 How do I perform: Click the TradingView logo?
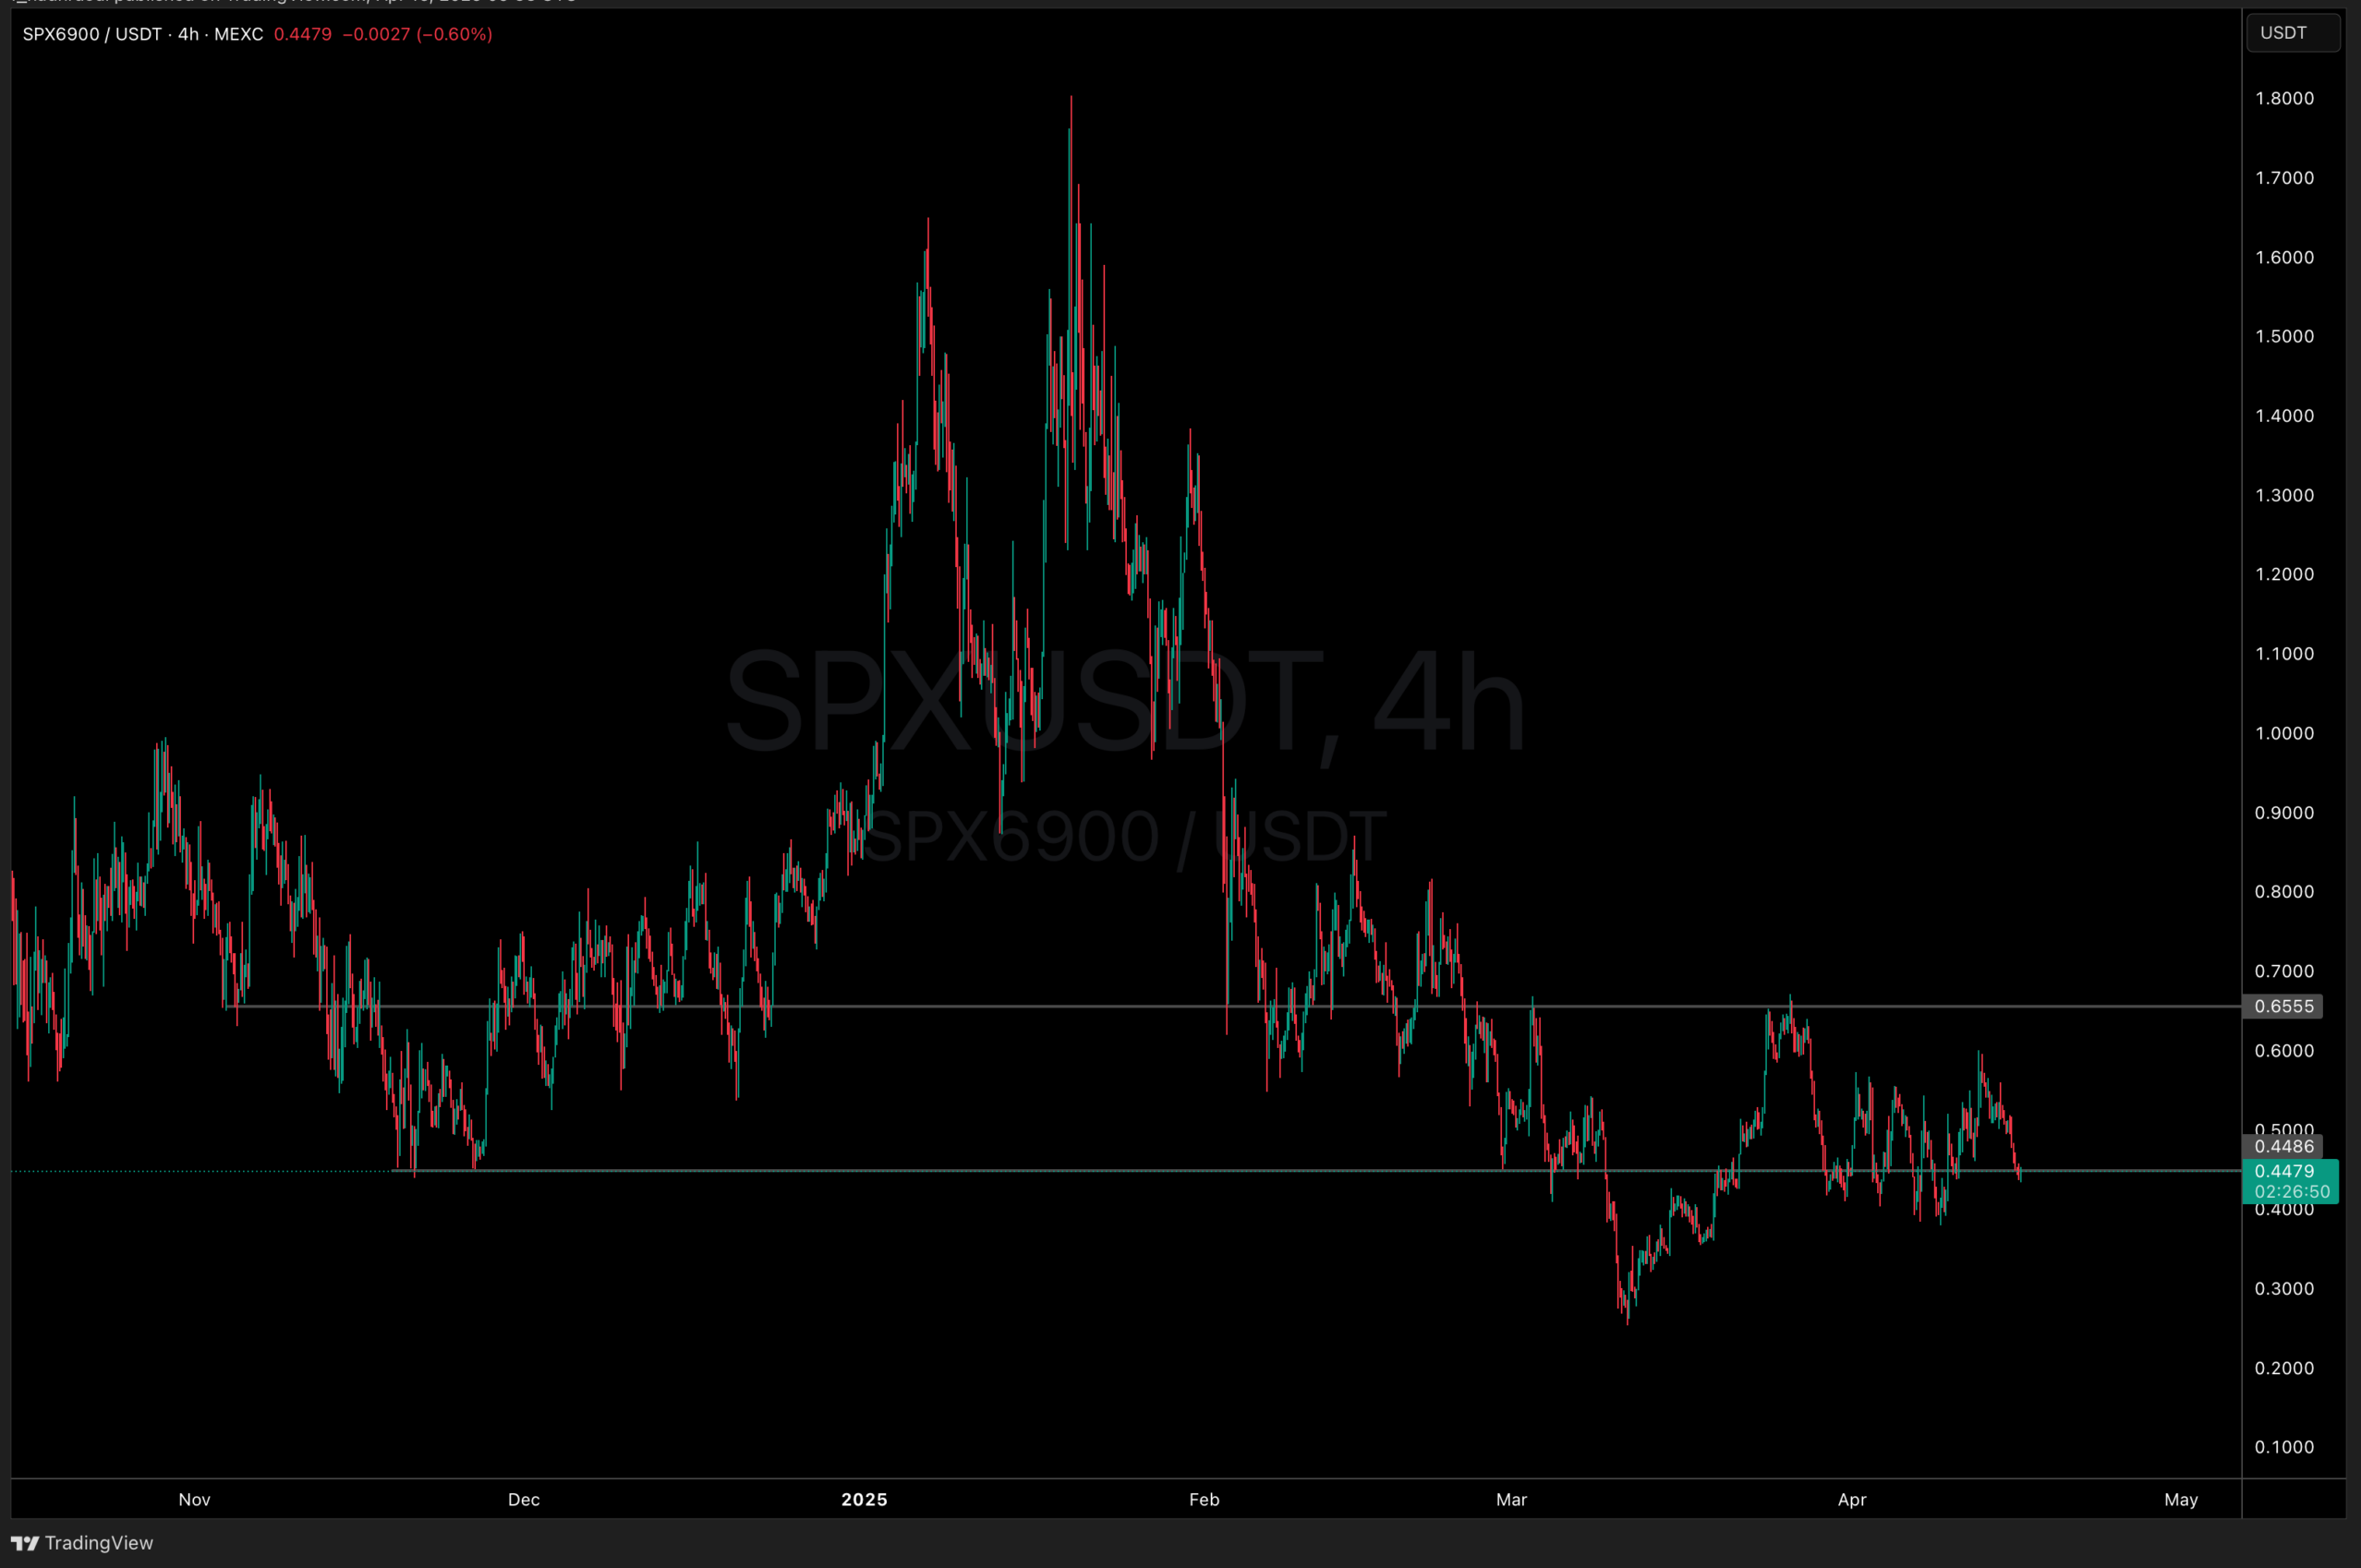pyautogui.click(x=82, y=1543)
